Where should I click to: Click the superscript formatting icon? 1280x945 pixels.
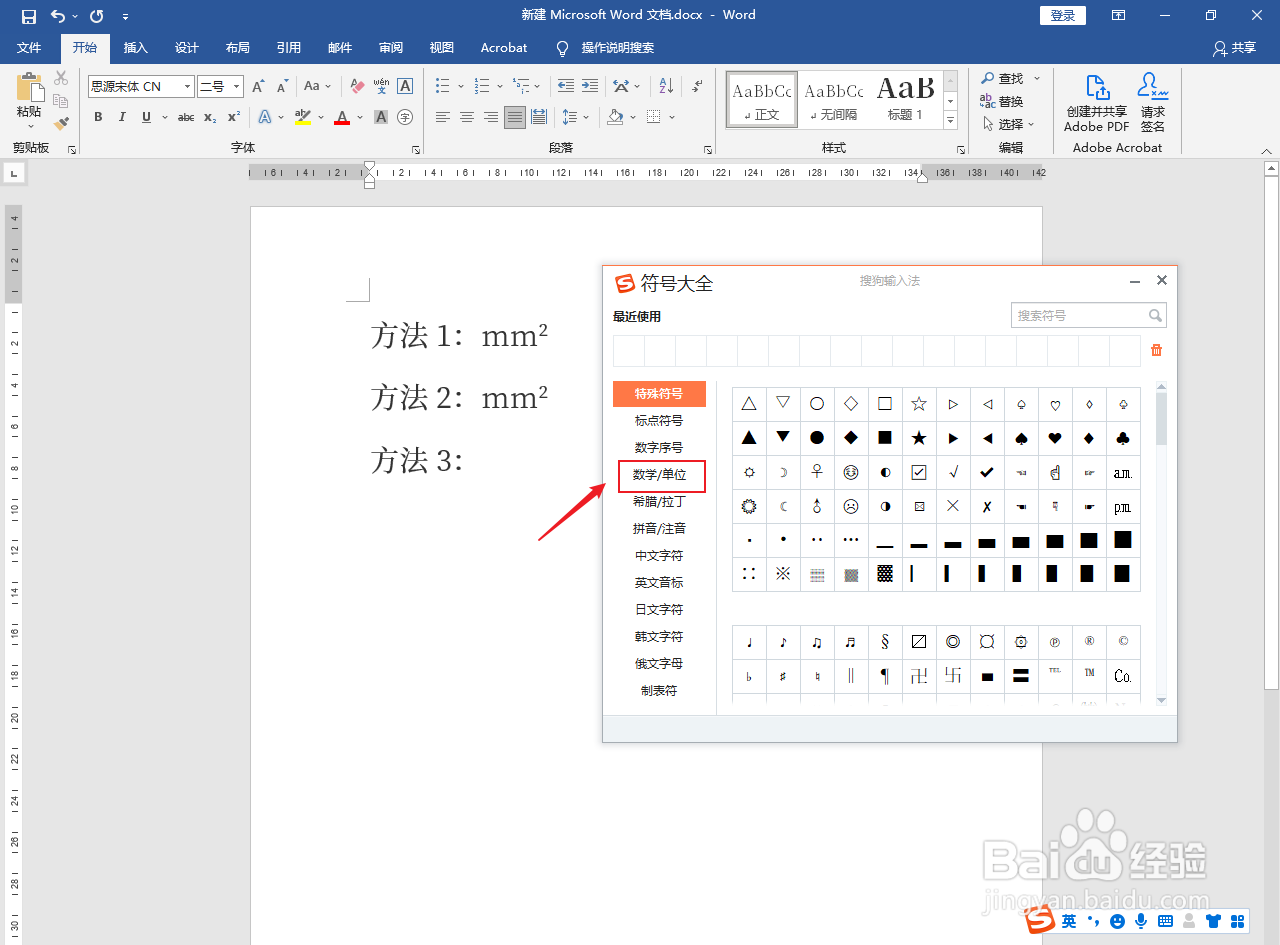232,117
